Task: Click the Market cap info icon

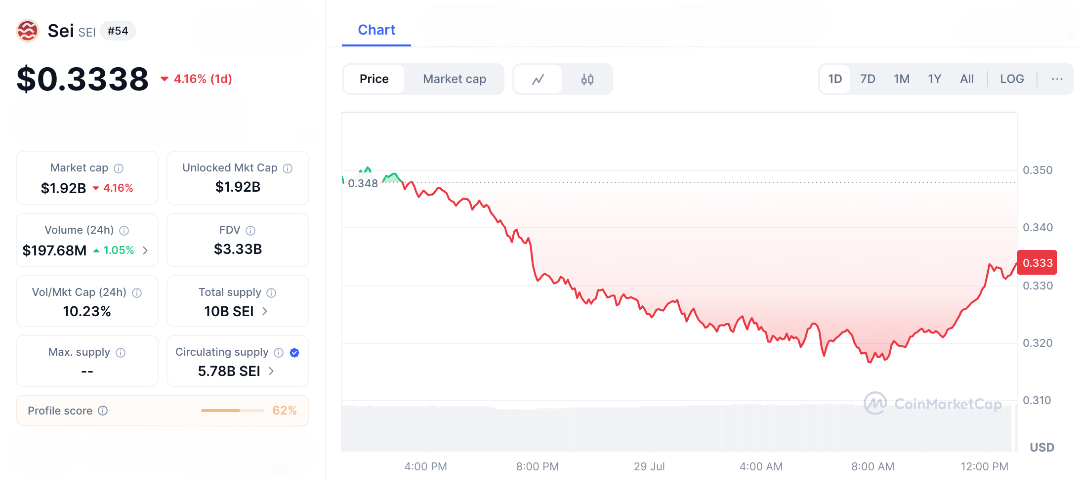Action: tap(119, 168)
